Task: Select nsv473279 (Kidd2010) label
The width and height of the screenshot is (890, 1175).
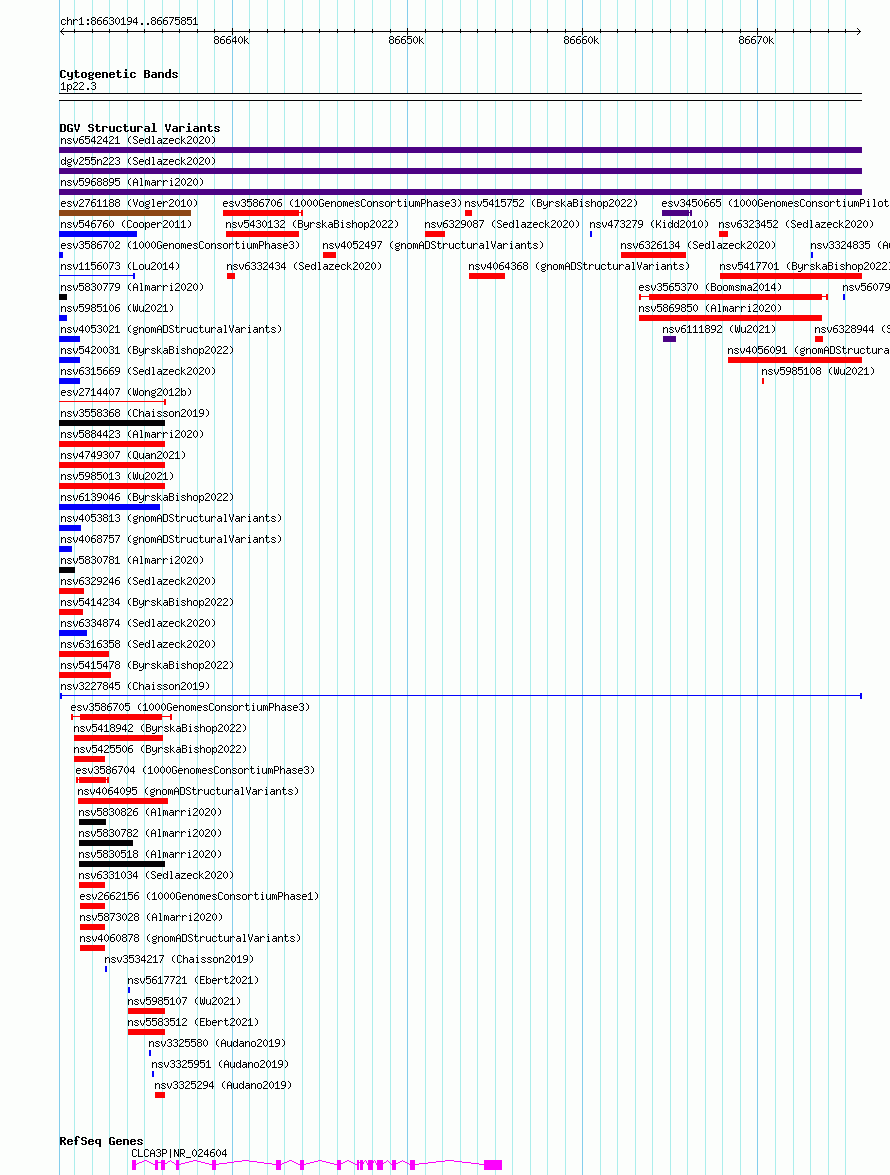Action: (x=650, y=224)
